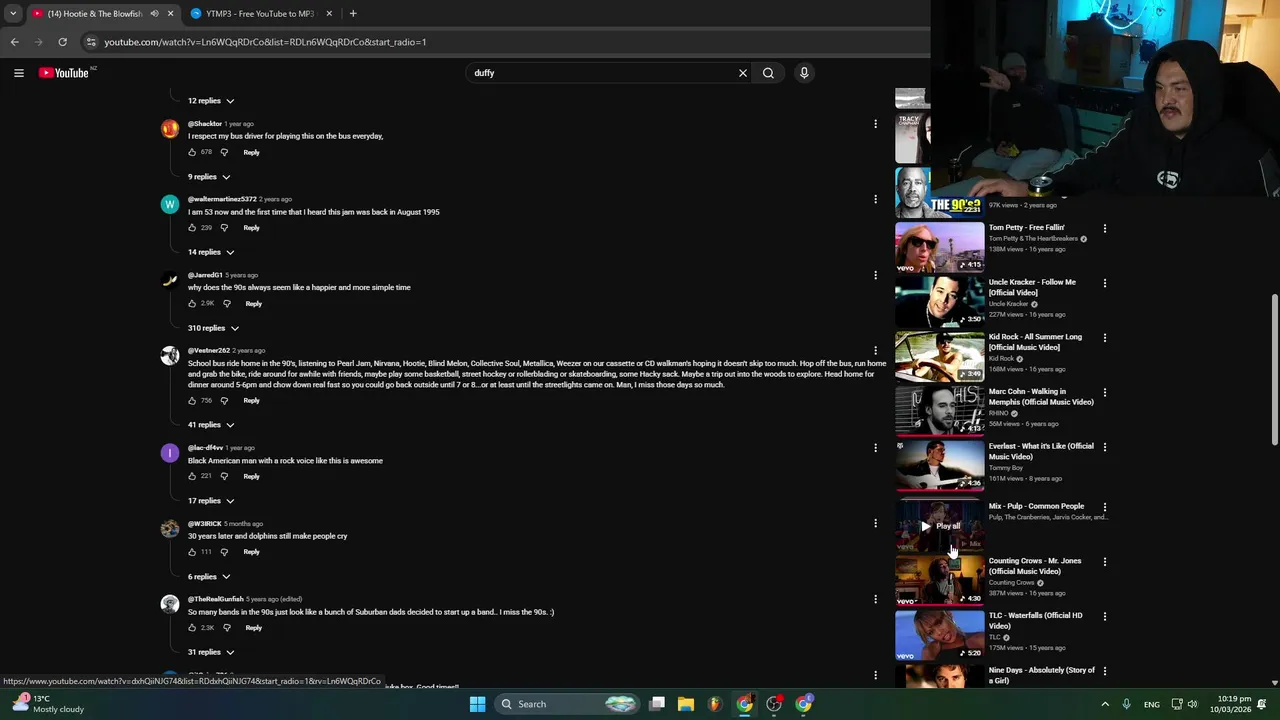1280x720 pixels.
Task: Open action menu for @Shacktor's comment
Action: point(875,124)
